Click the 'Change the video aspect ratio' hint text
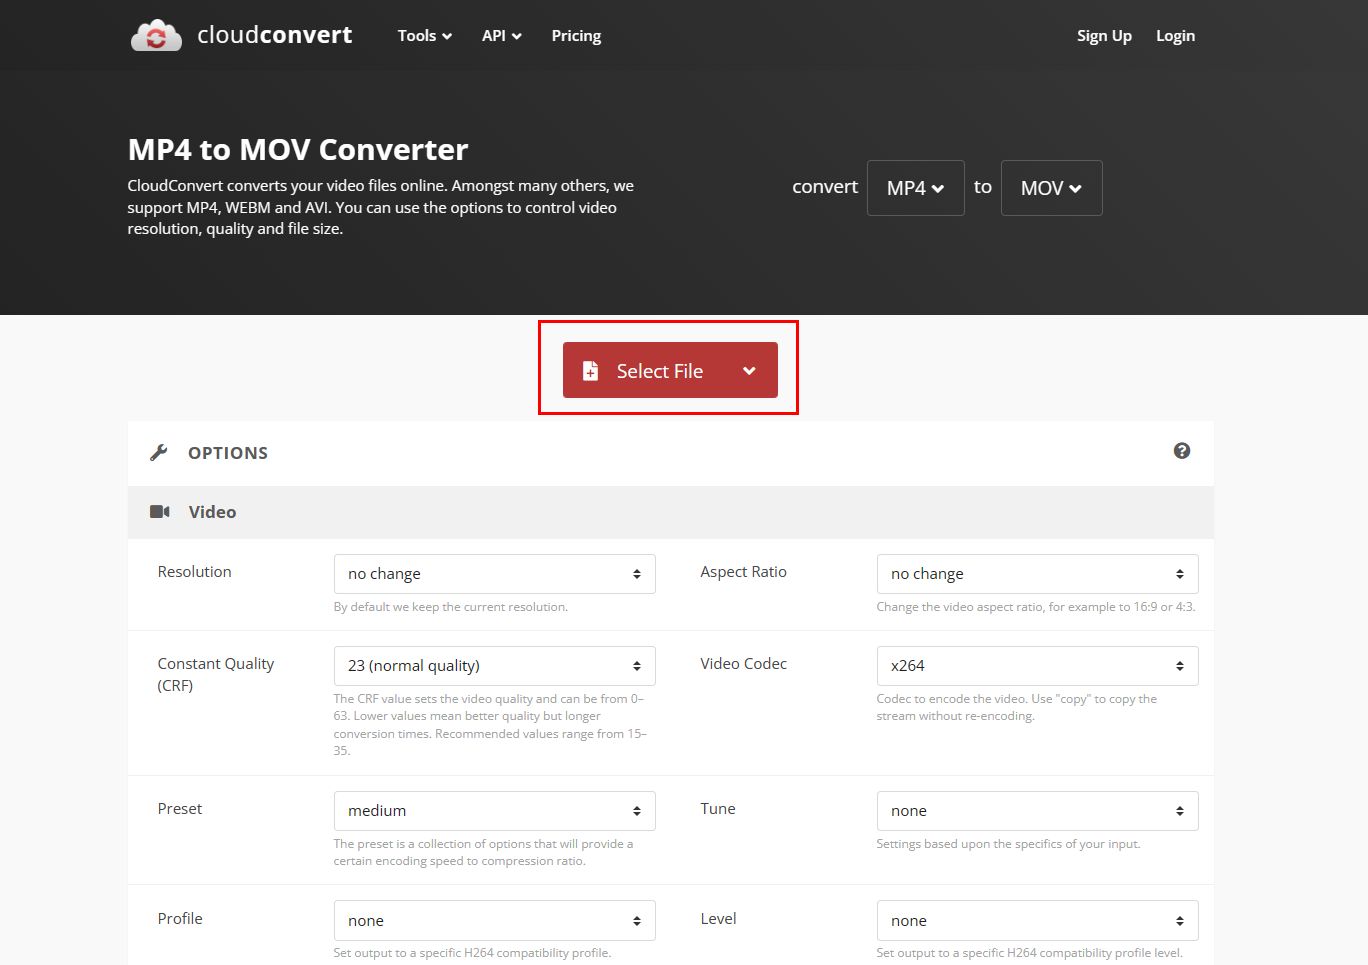The width and height of the screenshot is (1368, 965). click(x=1036, y=607)
